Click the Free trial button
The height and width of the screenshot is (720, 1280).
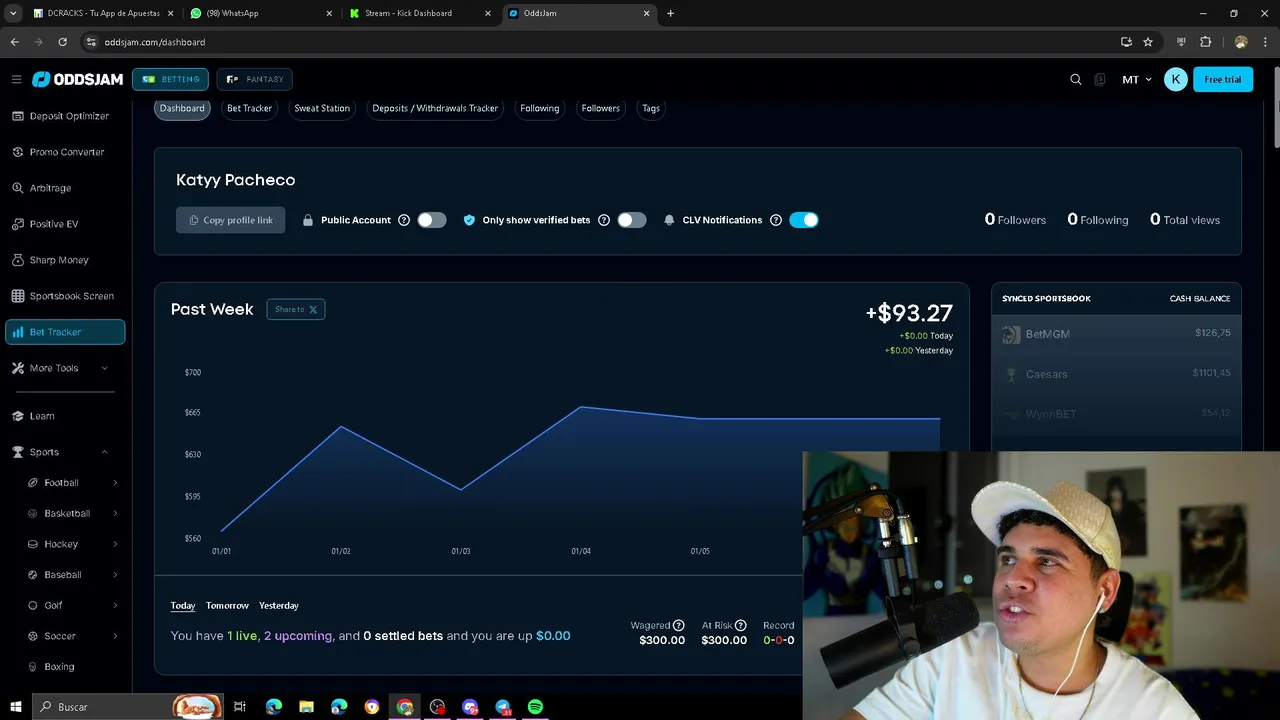(x=1223, y=79)
